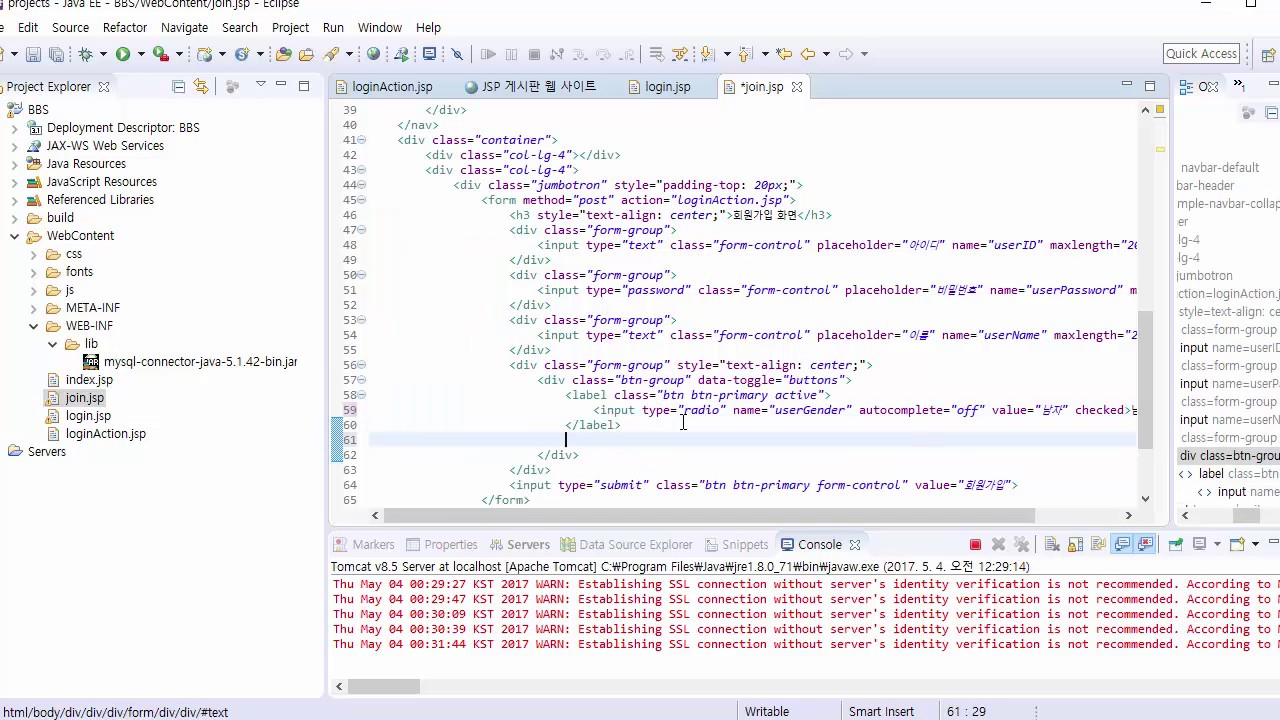Open Project Explorer view menu triangle
Image resolution: width=1280 pixels, height=720 pixels.
coord(260,86)
